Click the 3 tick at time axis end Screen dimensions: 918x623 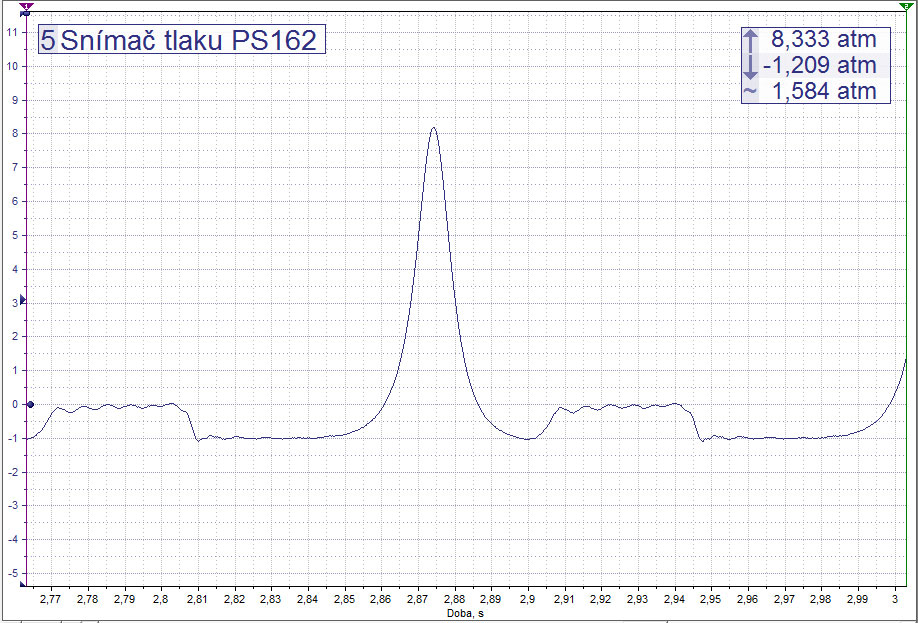point(895,600)
